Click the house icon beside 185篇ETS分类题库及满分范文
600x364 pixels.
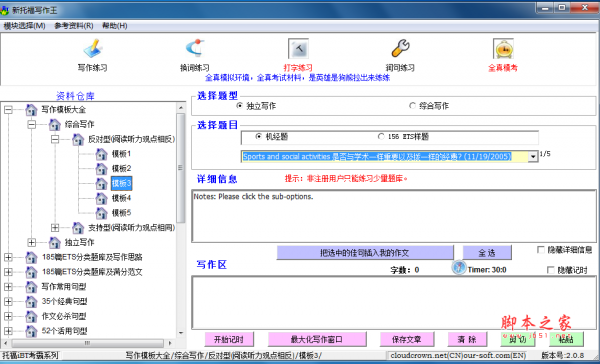[31, 272]
